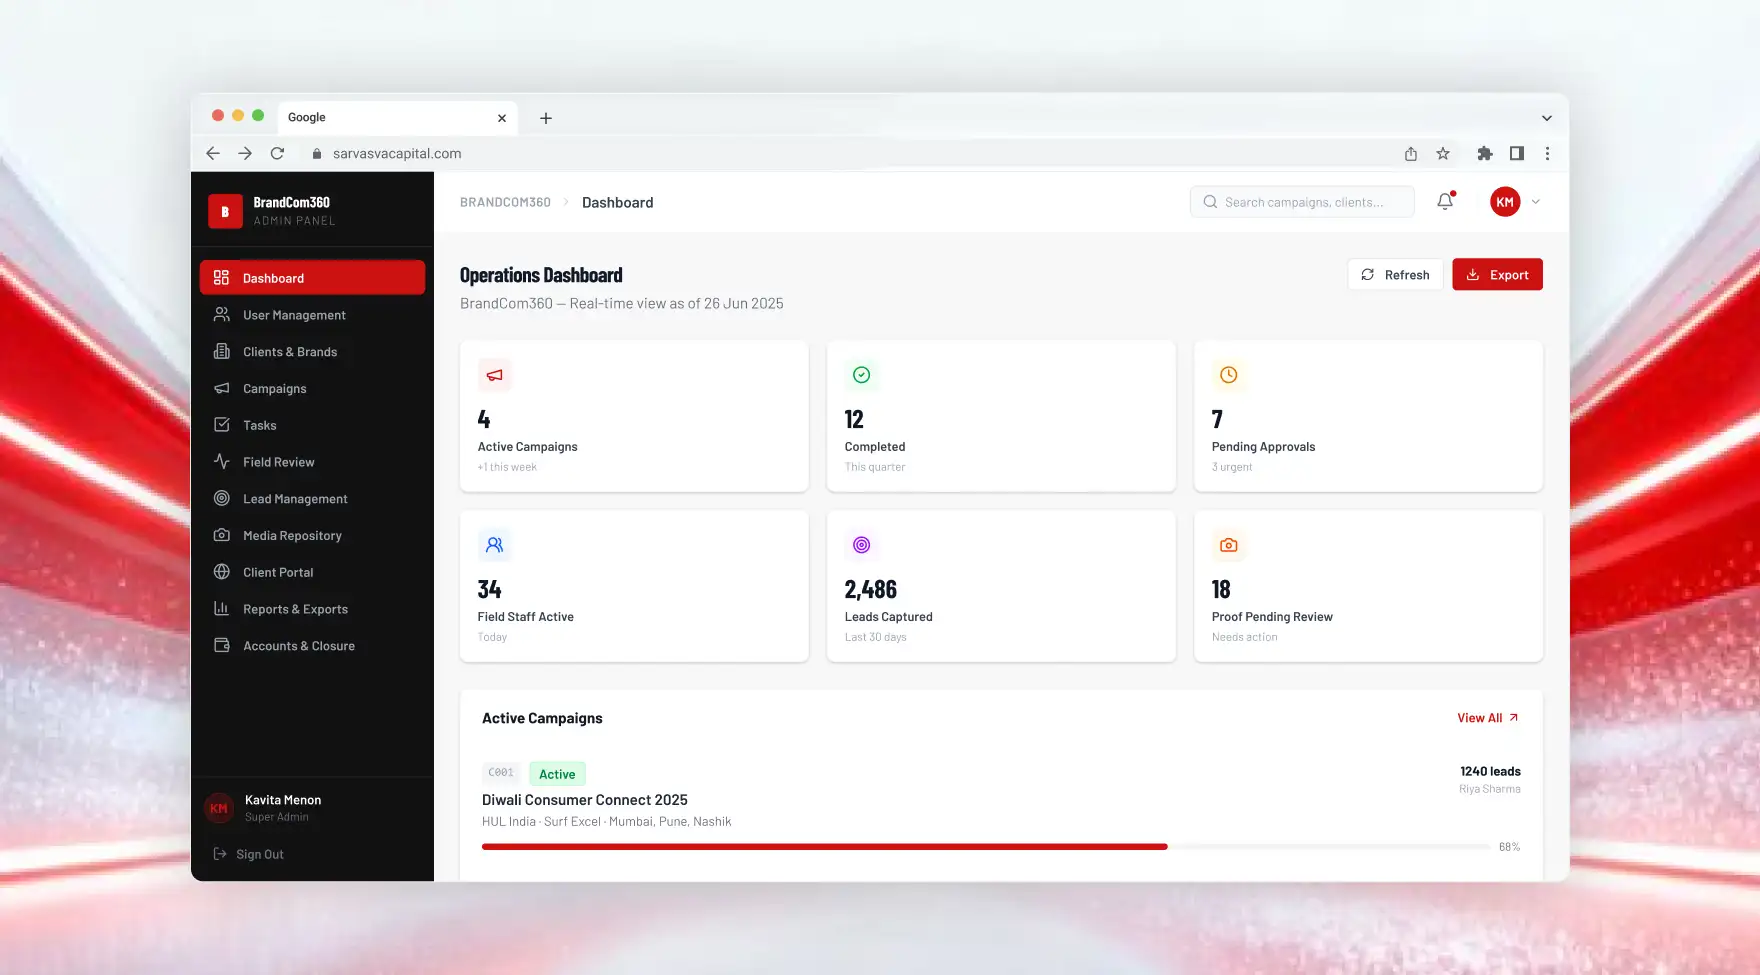Click the Active Campaigns megaphone icon
This screenshot has width=1760, height=975.
pos(494,375)
